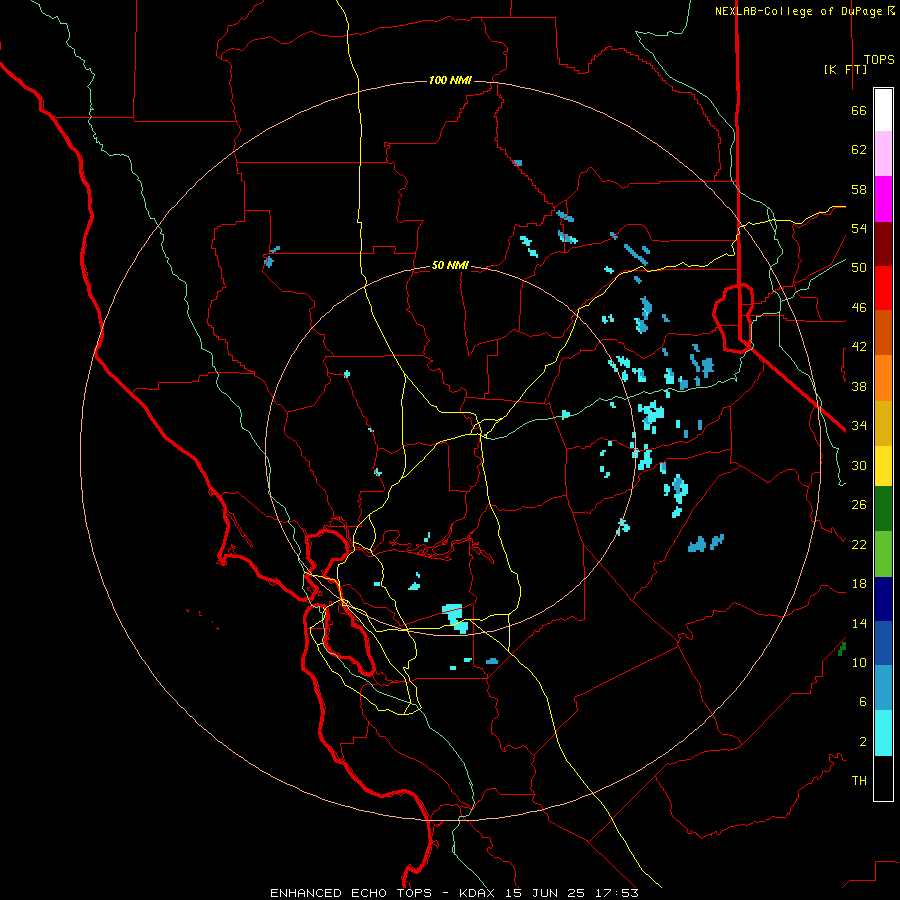The image size is (900, 900).
Task: Pick the cyan legend swatch
Action: coord(883,732)
